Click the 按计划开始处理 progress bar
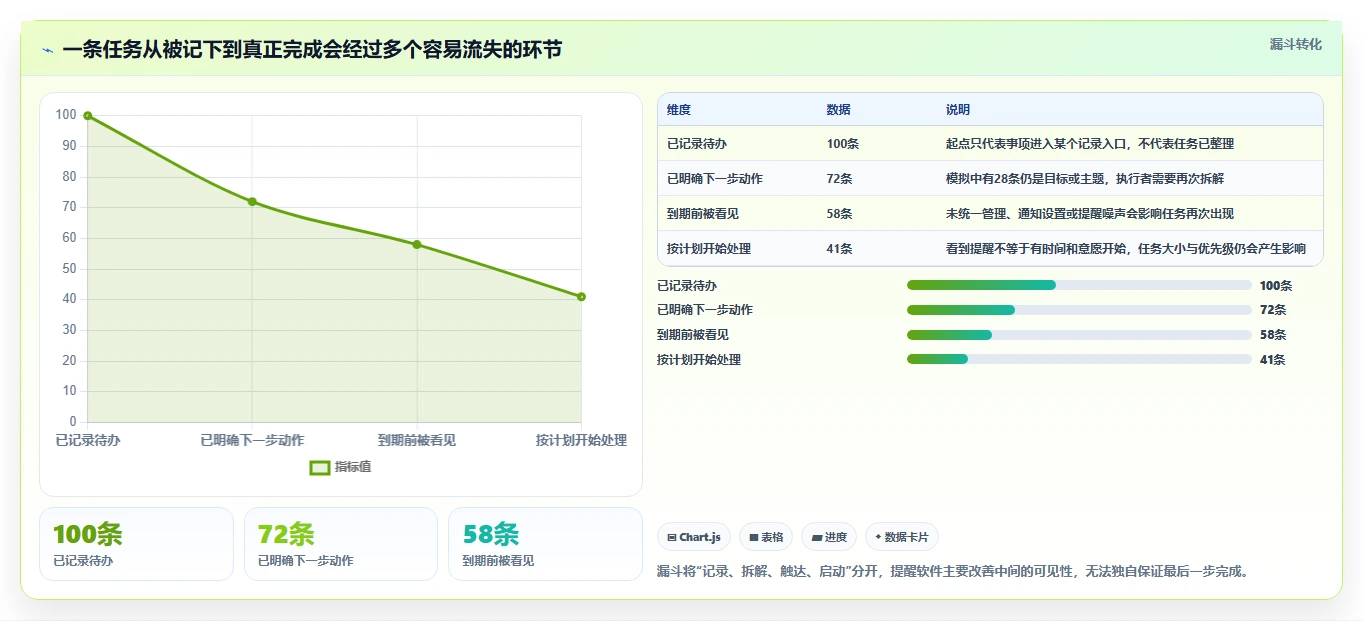The image size is (1363, 621). click(1079, 359)
